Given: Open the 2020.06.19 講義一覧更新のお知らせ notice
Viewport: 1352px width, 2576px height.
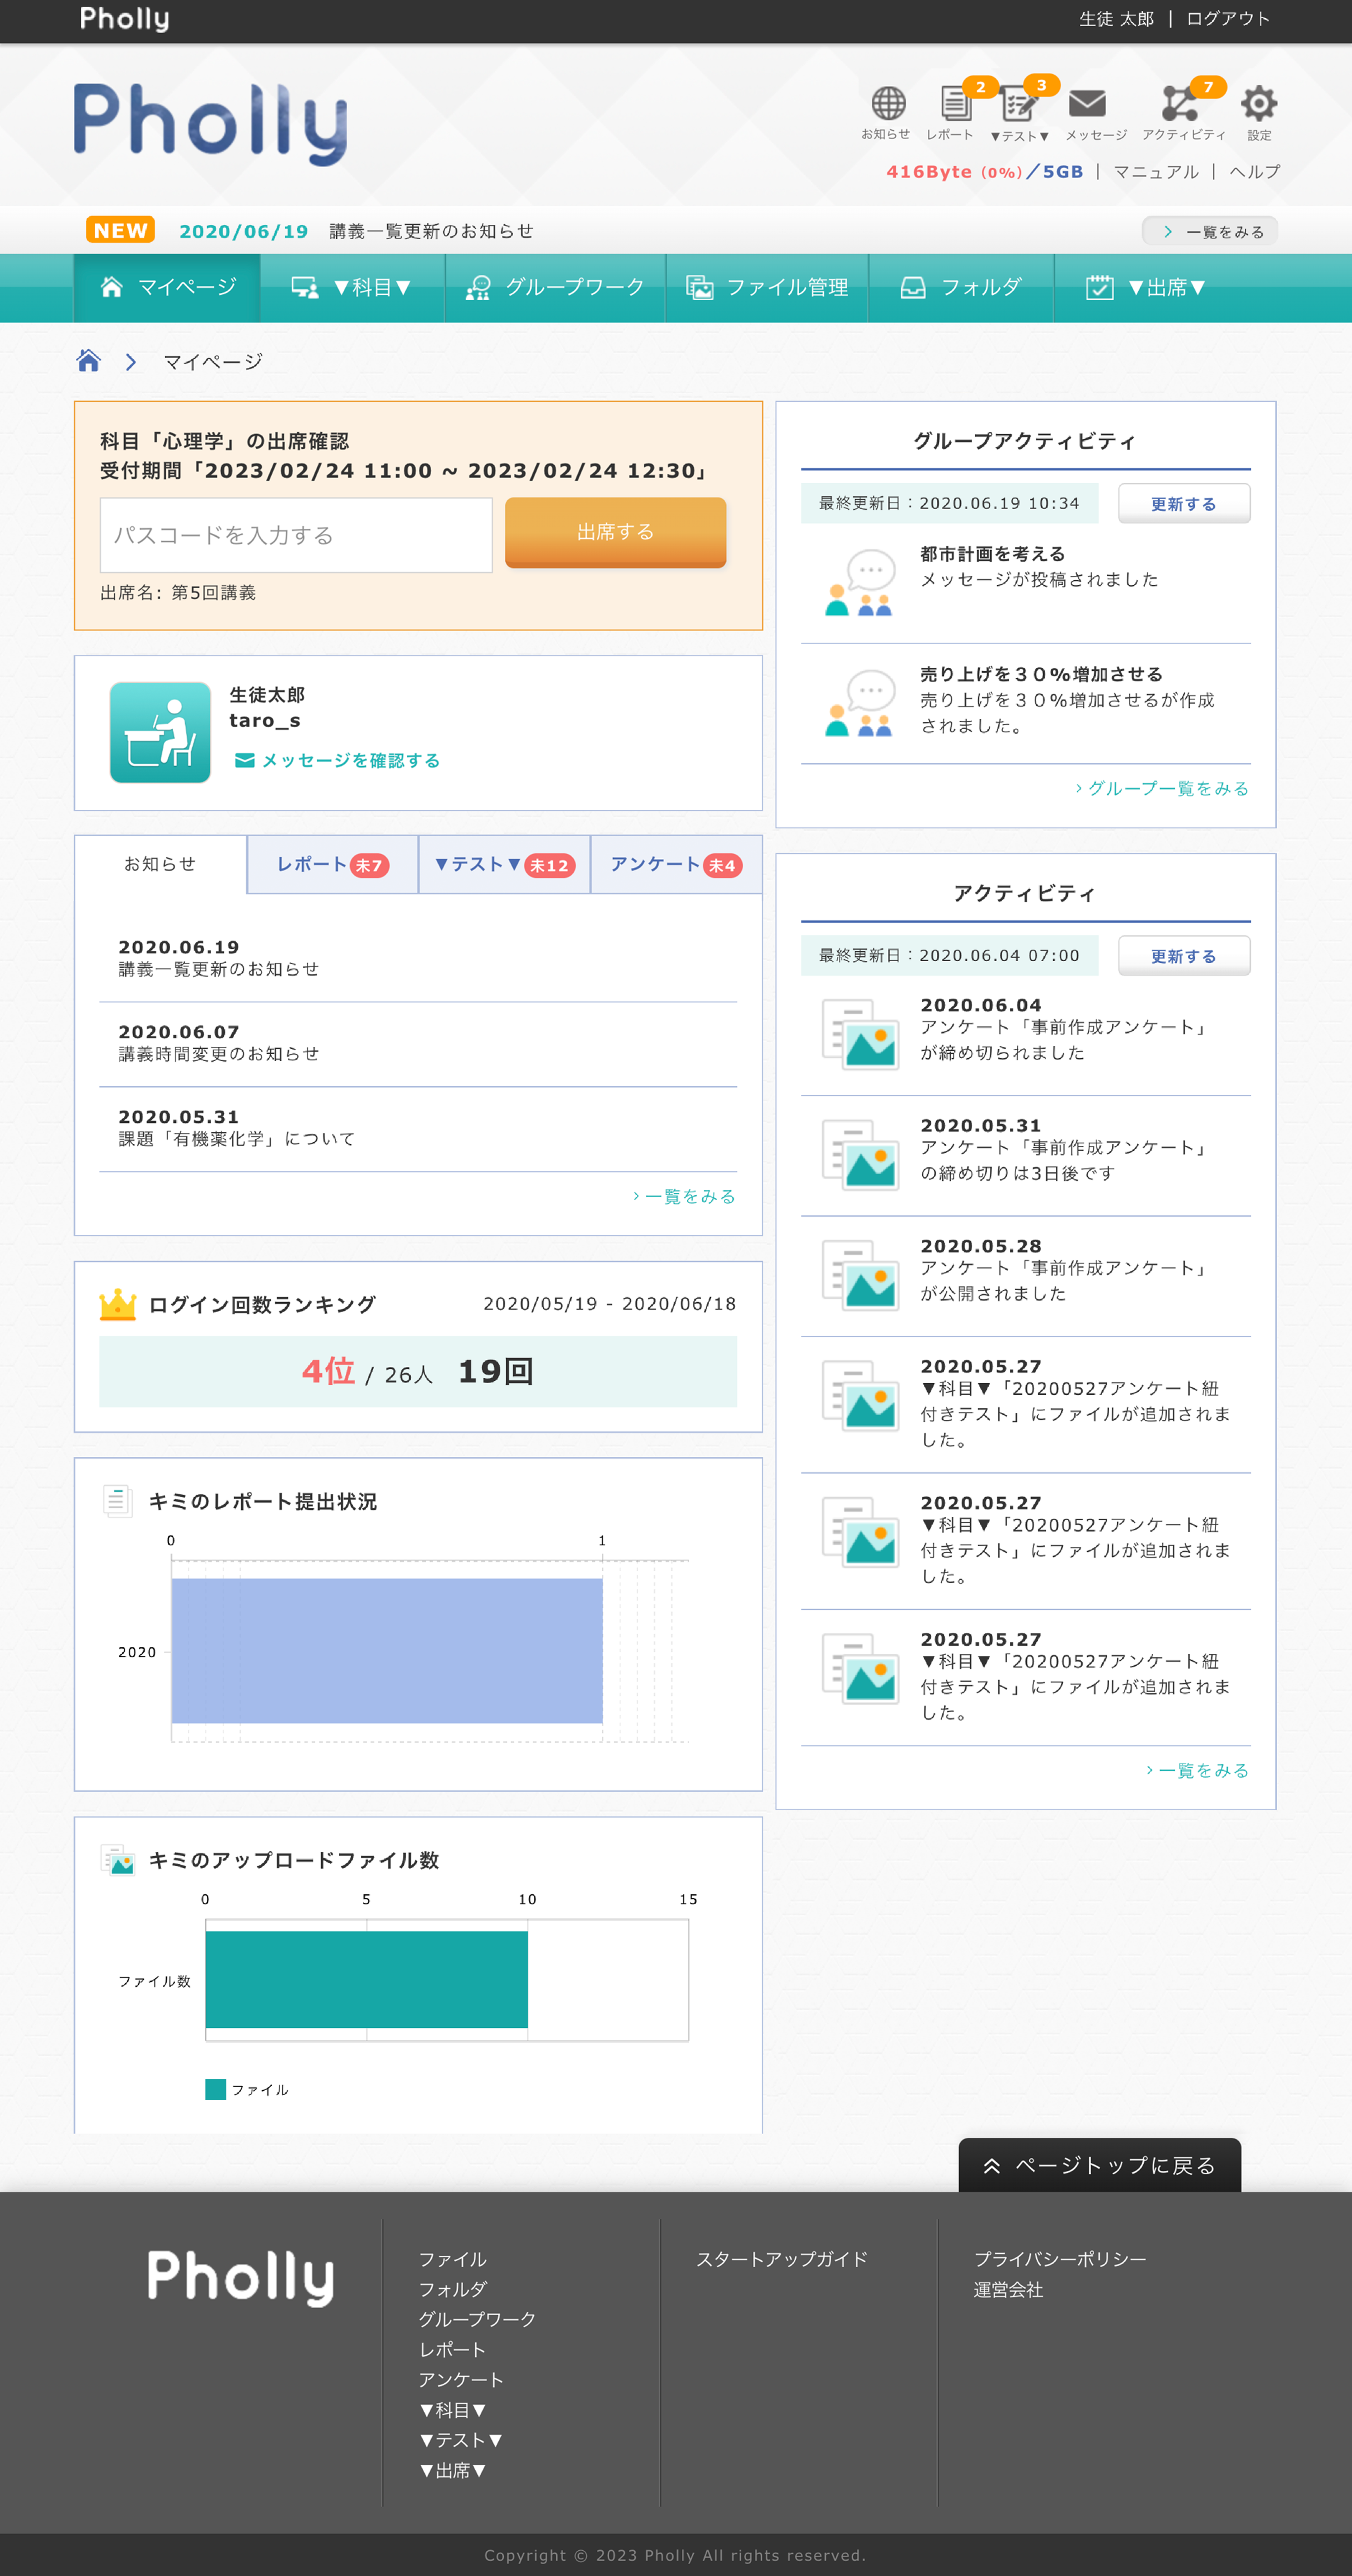Looking at the screenshot, I should pyautogui.click(x=418, y=958).
